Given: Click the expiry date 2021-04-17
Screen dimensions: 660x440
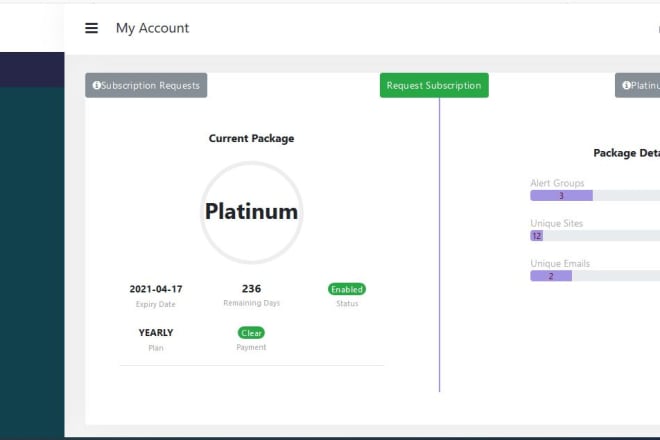Looking at the screenshot, I should [156, 289].
